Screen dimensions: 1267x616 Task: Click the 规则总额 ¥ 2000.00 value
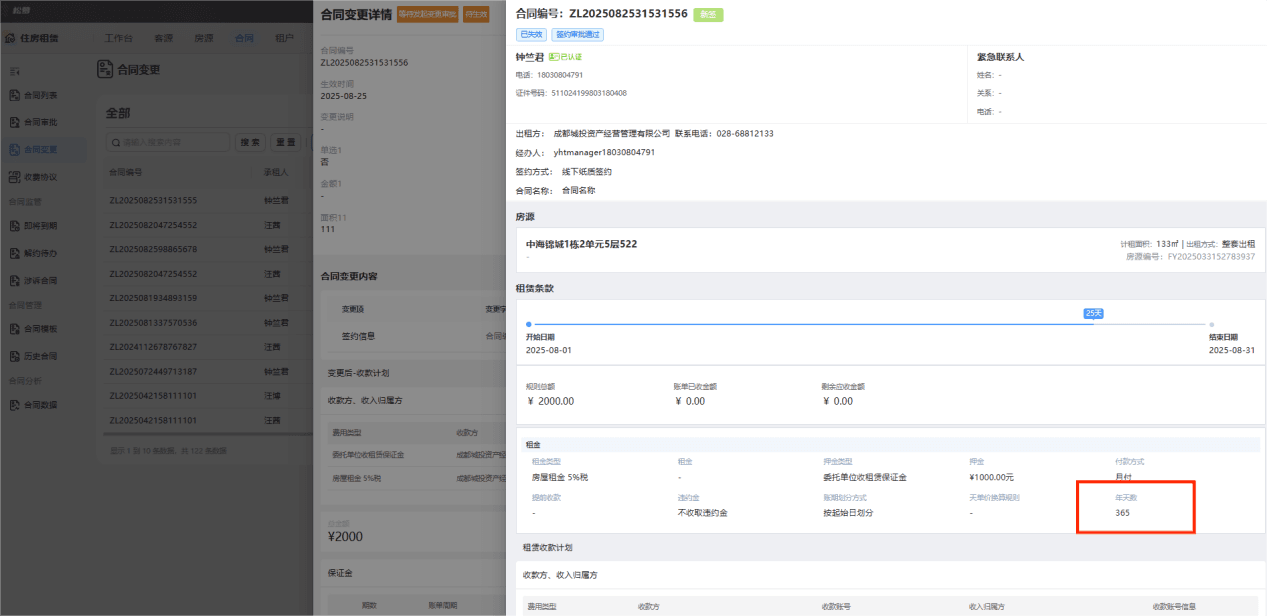(x=550, y=401)
